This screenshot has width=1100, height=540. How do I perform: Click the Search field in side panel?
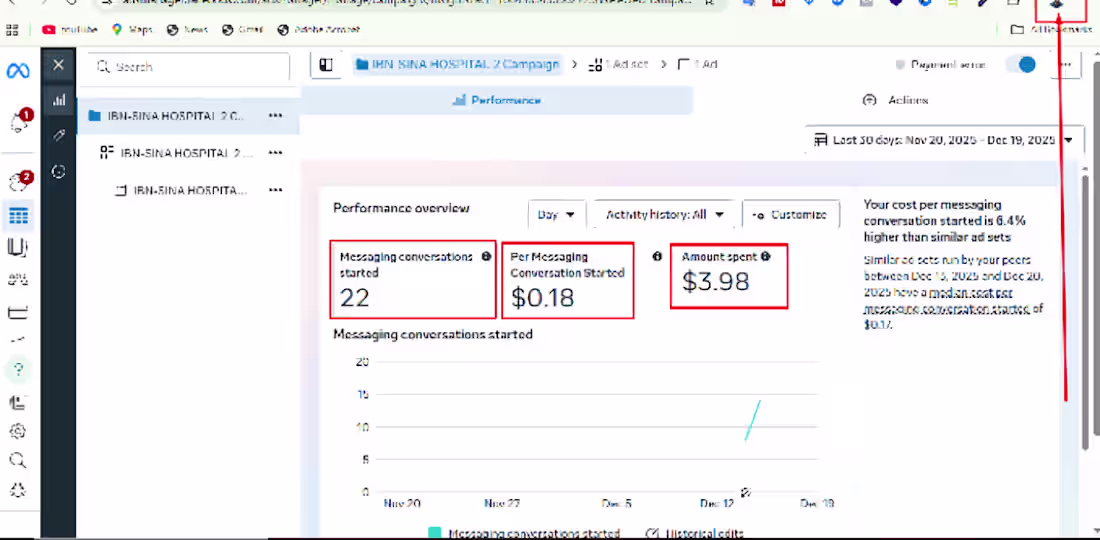click(x=189, y=67)
